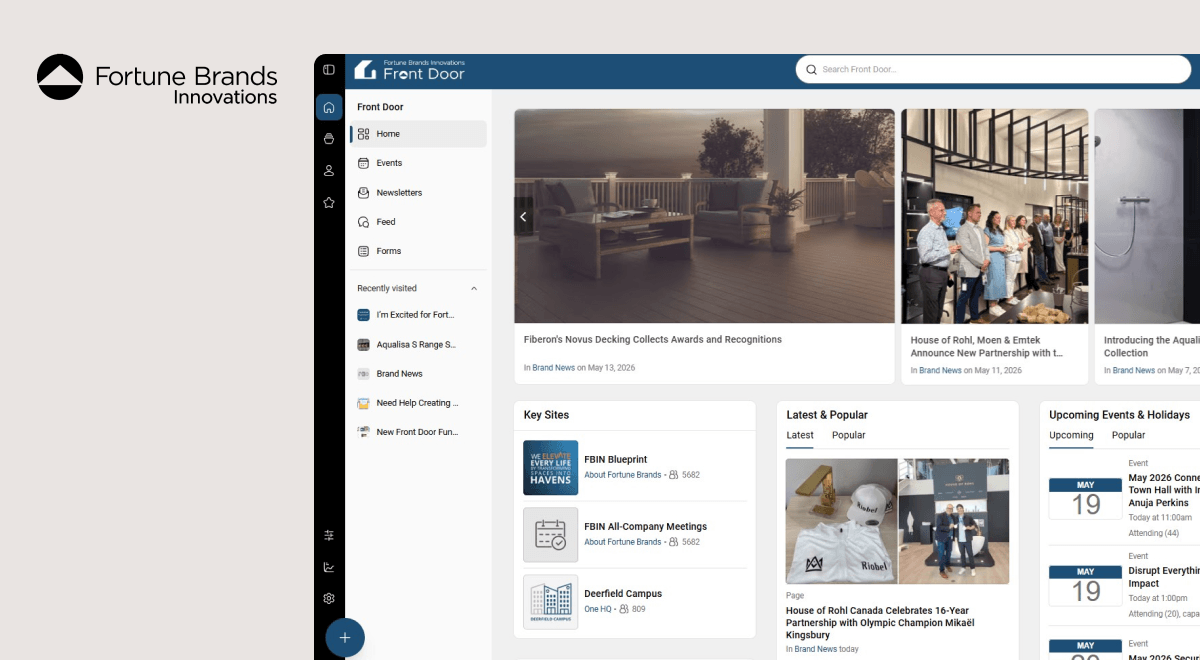
Task: Open Brand News link dated May 11
Action: click(x=940, y=370)
